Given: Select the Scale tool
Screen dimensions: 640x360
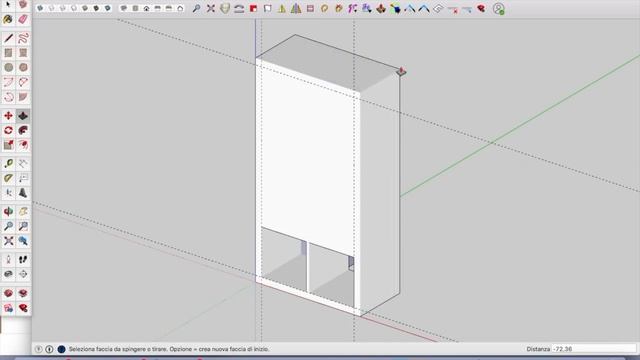Looking at the screenshot, I should point(8,145).
